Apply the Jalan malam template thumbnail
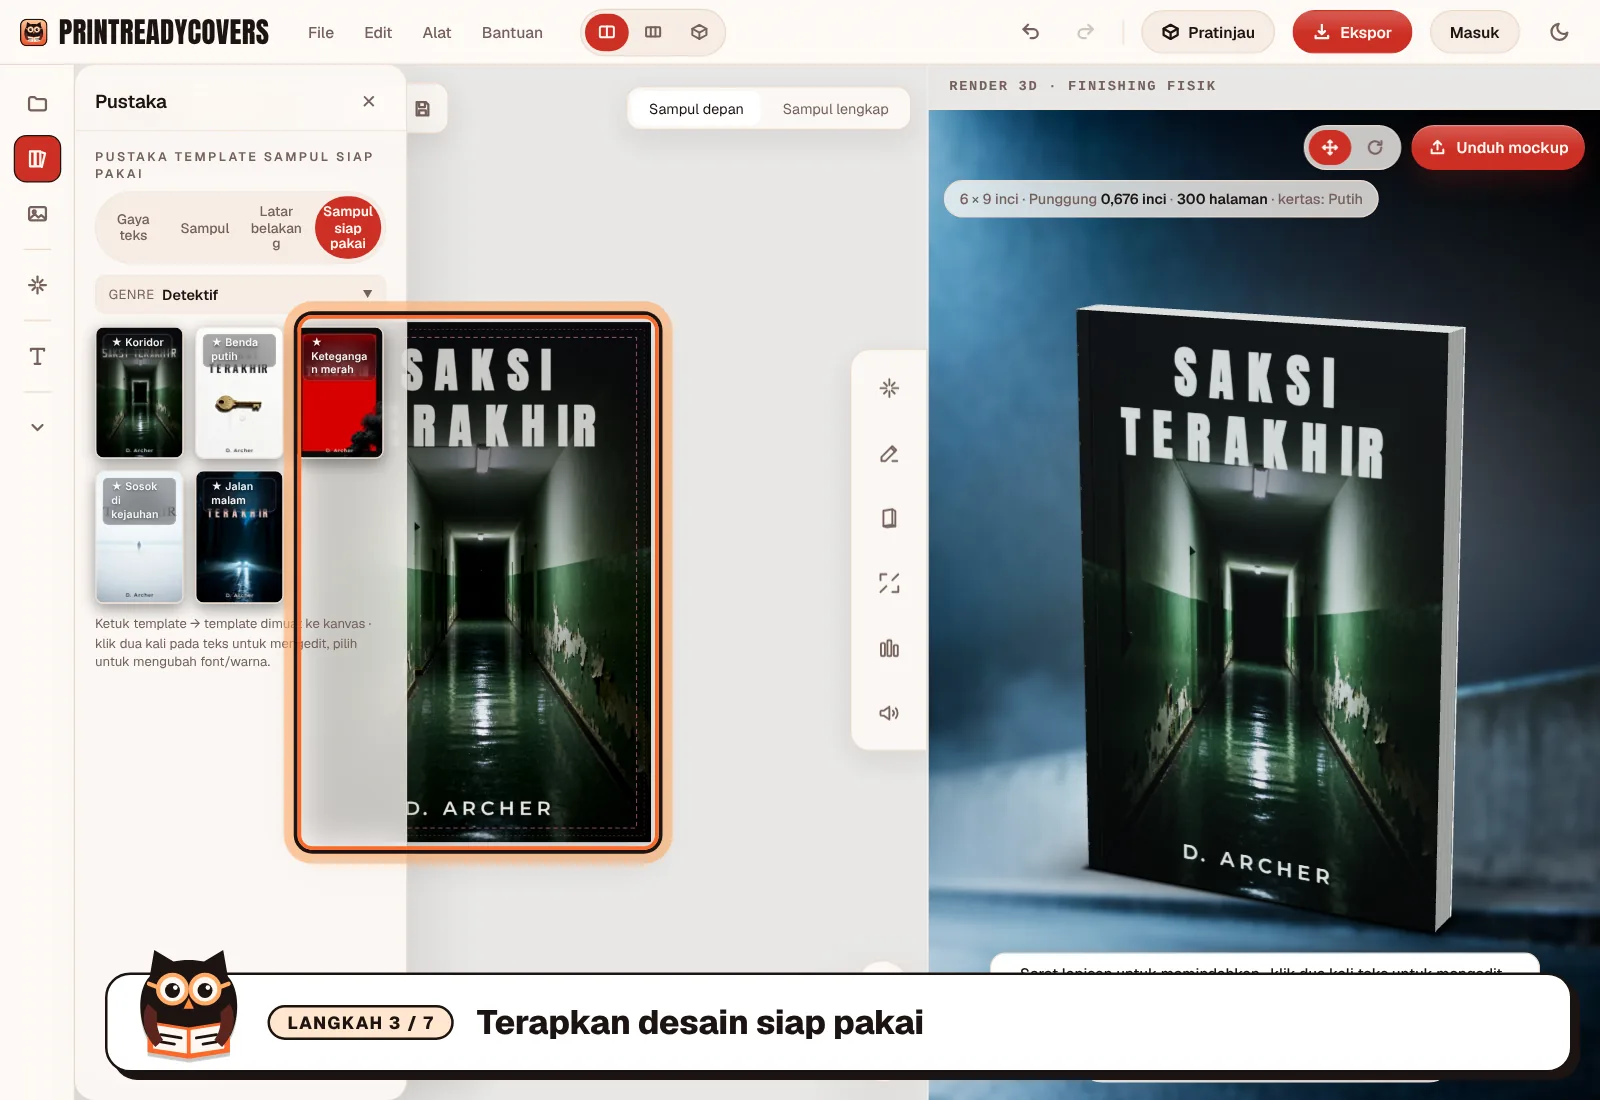The width and height of the screenshot is (1600, 1100). (239, 537)
